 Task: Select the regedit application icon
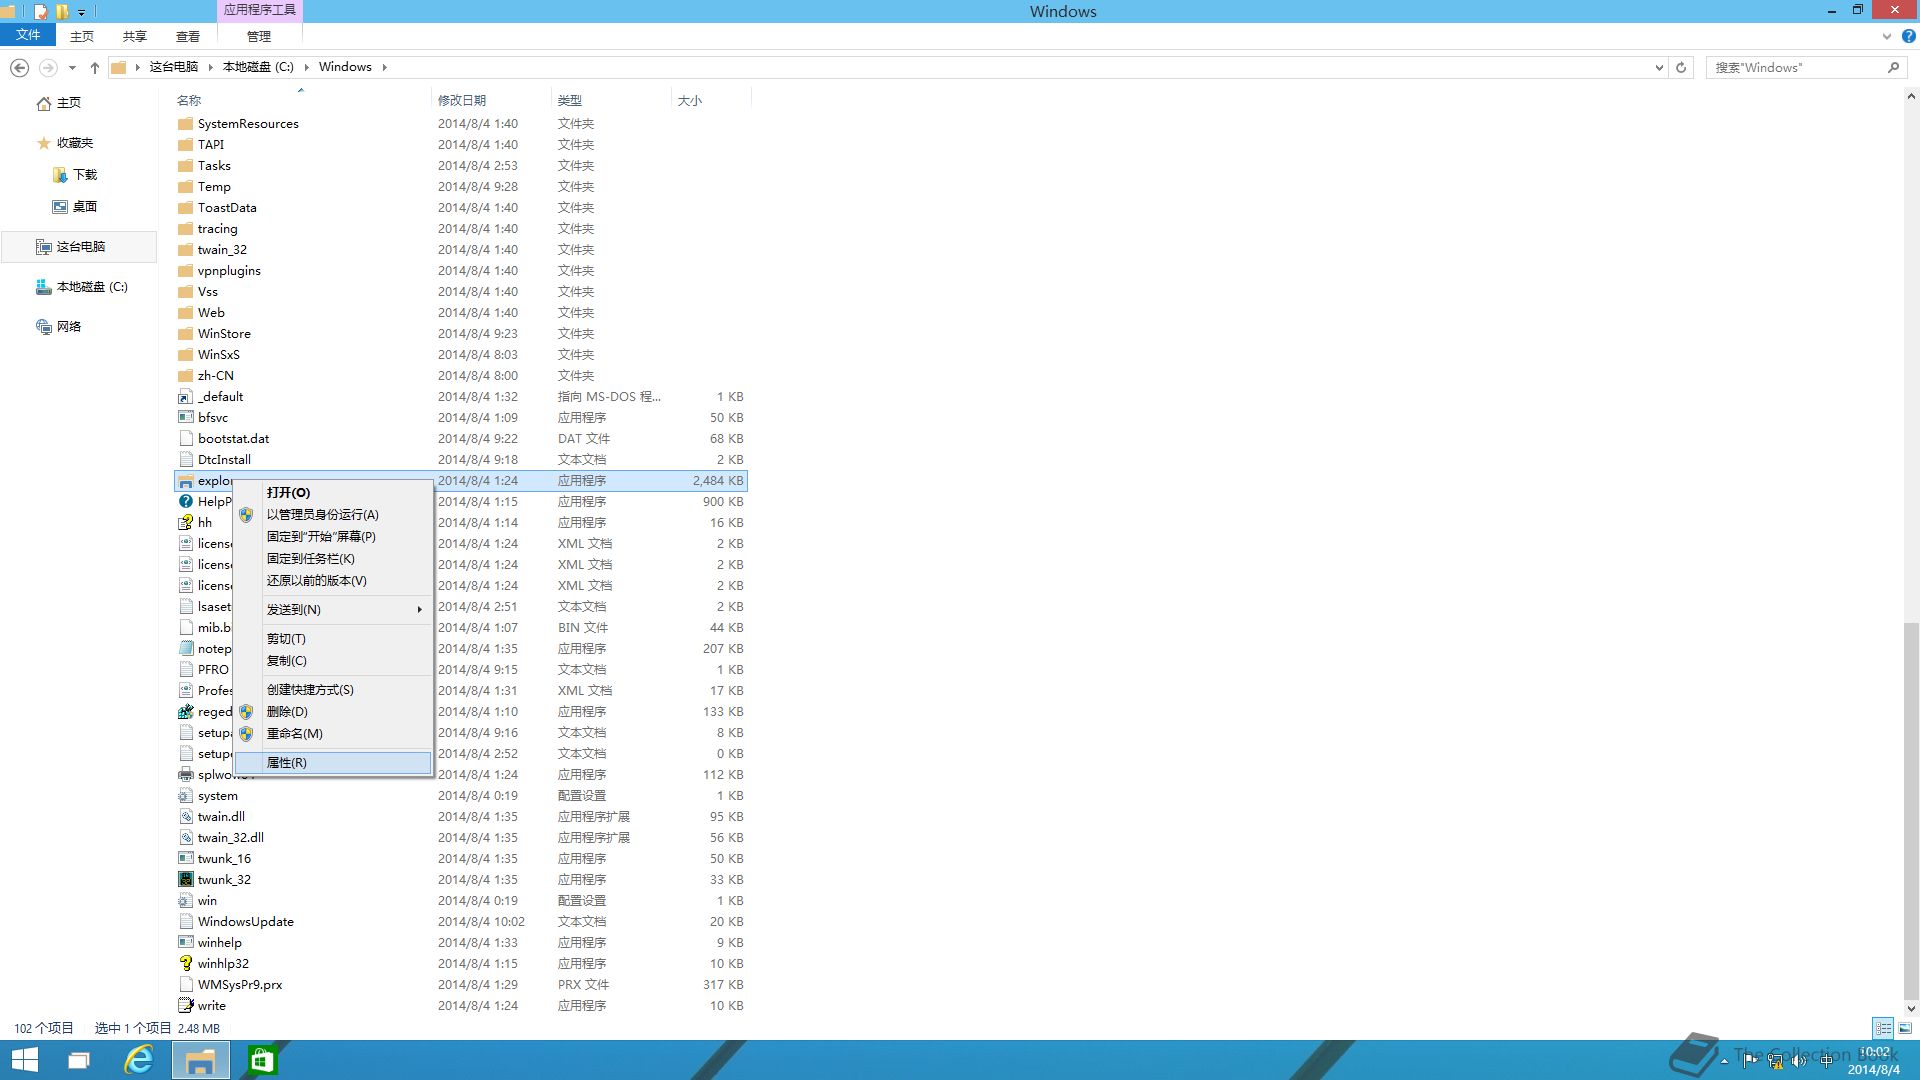click(185, 712)
